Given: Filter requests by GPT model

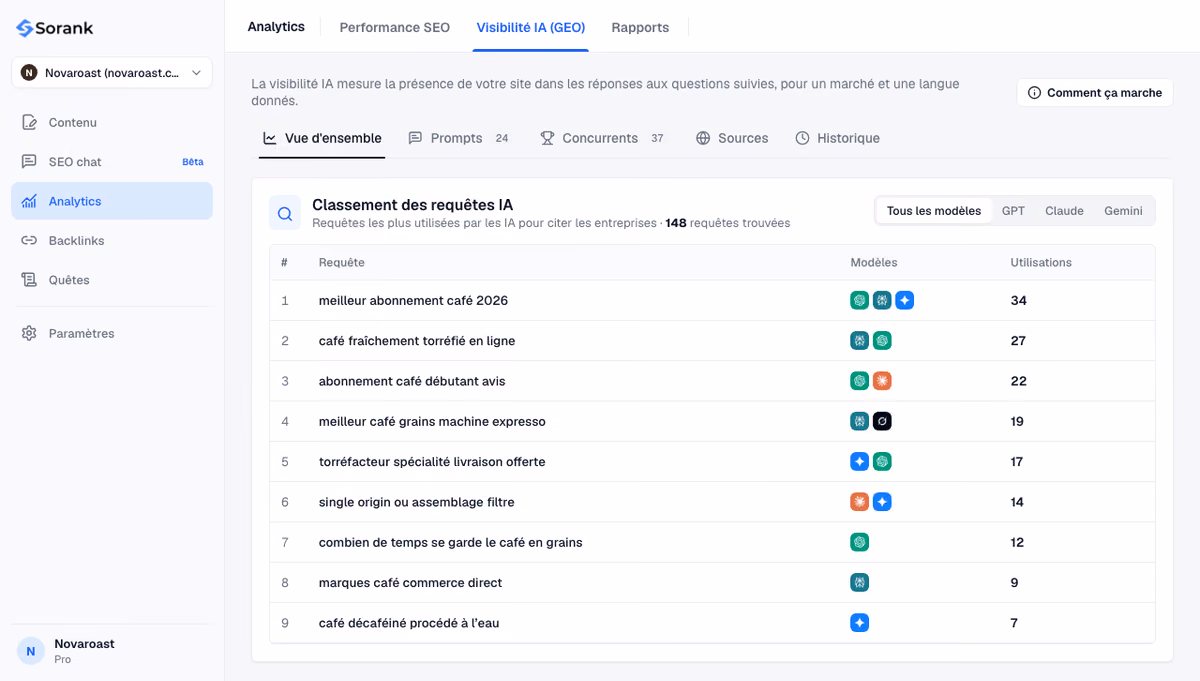Looking at the screenshot, I should coord(1013,211).
